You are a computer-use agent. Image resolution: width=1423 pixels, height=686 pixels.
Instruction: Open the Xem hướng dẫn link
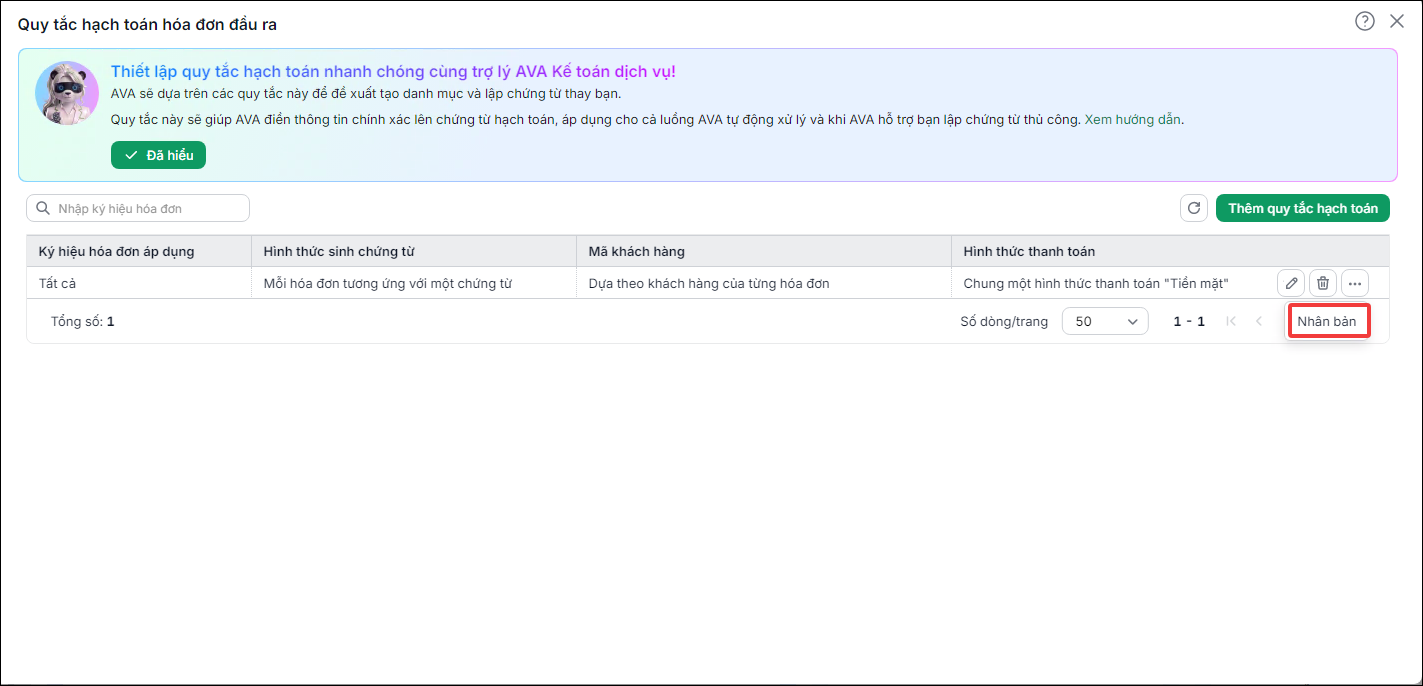1133,119
